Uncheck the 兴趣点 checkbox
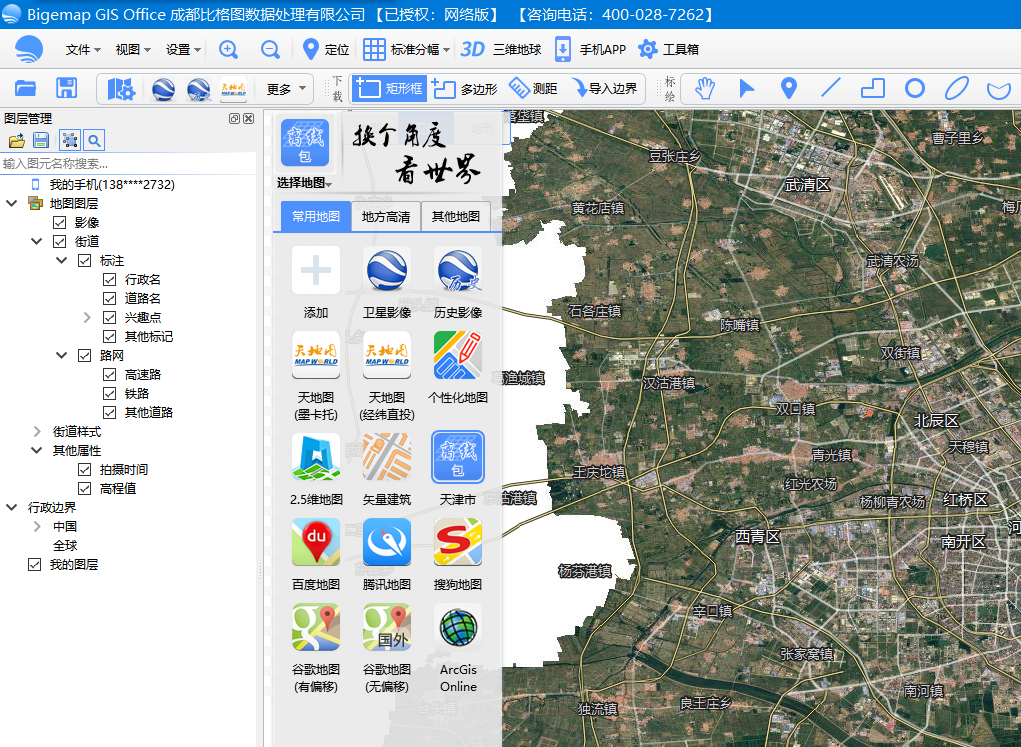 pyautogui.click(x=109, y=317)
